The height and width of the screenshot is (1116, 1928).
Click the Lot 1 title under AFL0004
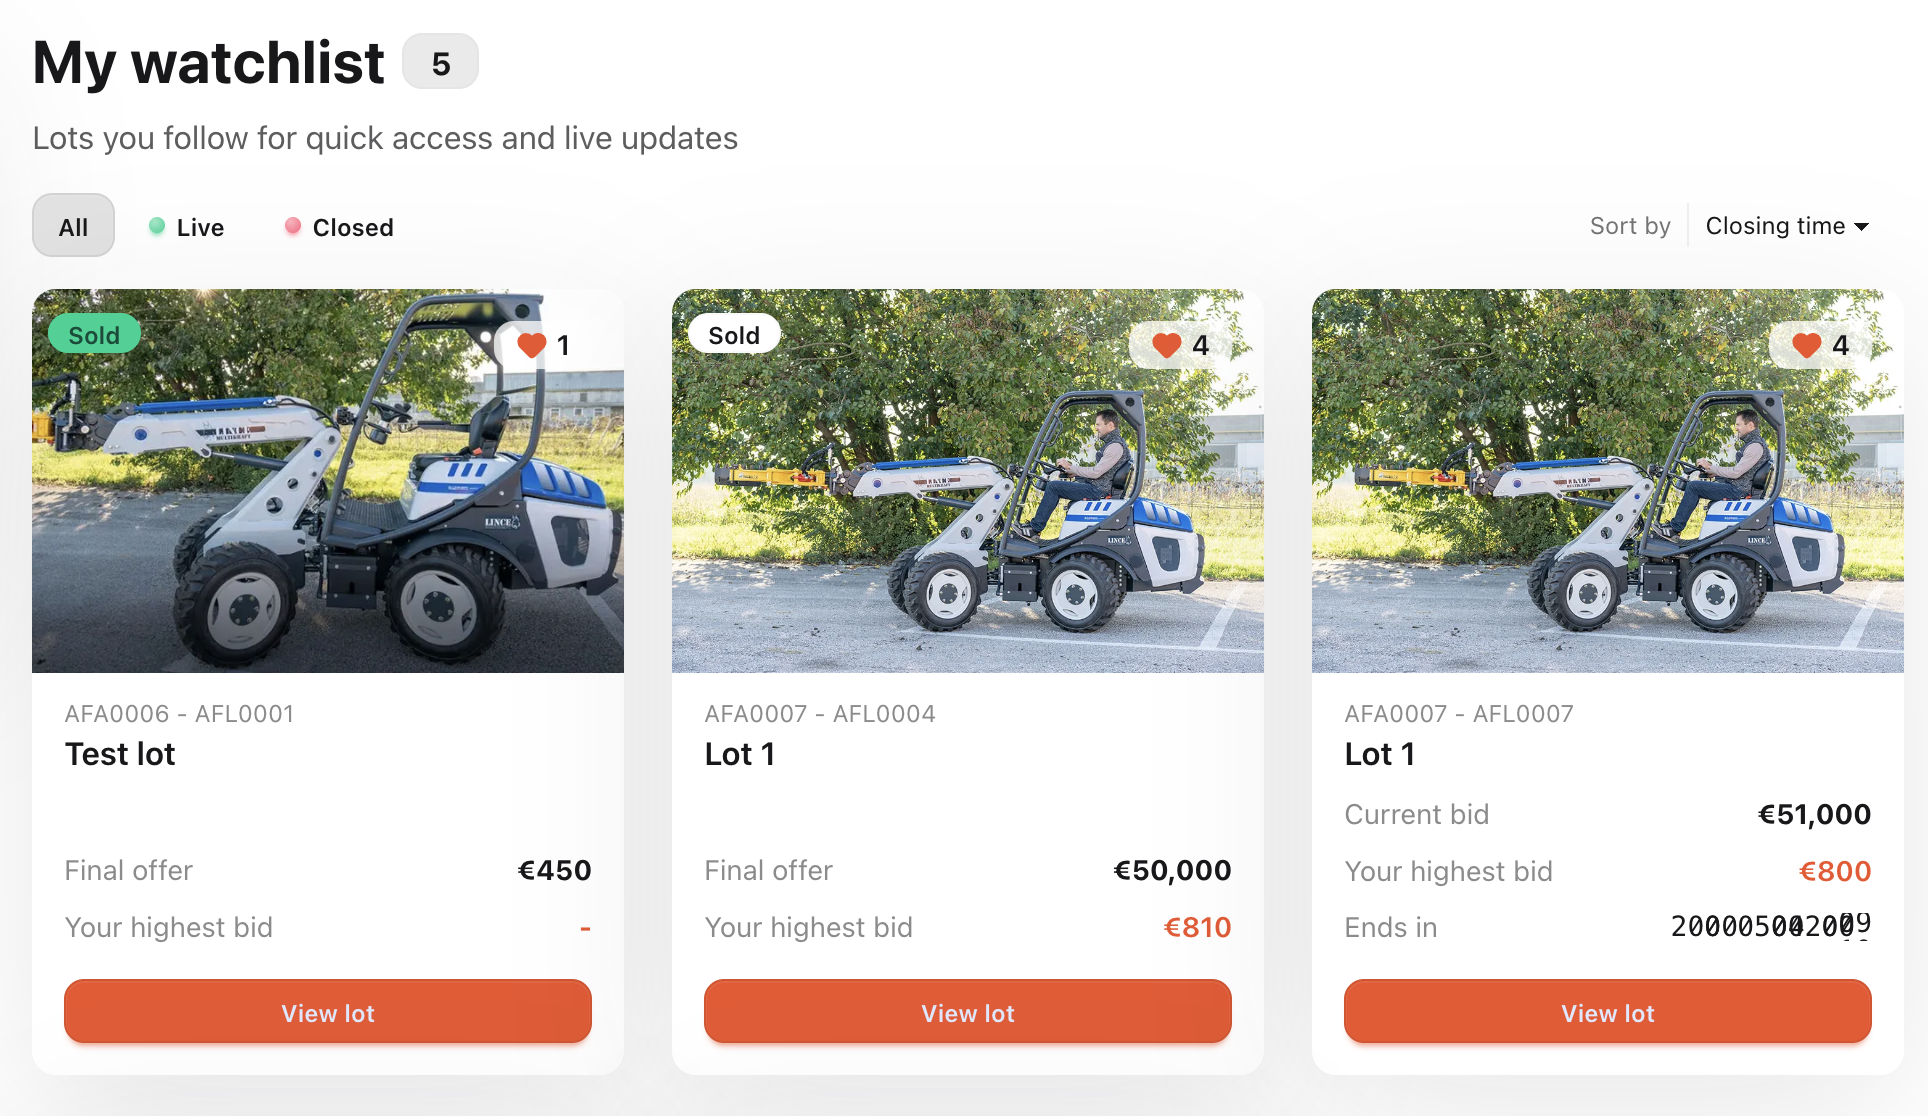(x=740, y=754)
